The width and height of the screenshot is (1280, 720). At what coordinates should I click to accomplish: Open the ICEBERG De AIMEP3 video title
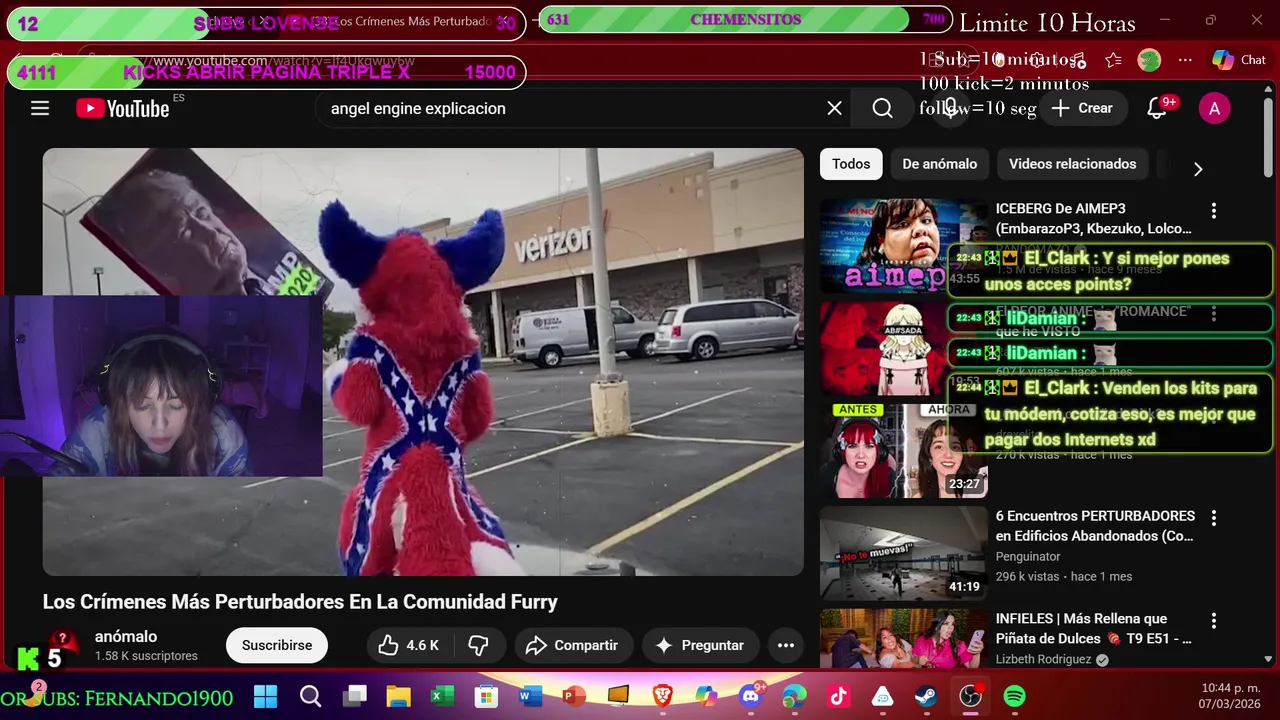[1094, 218]
